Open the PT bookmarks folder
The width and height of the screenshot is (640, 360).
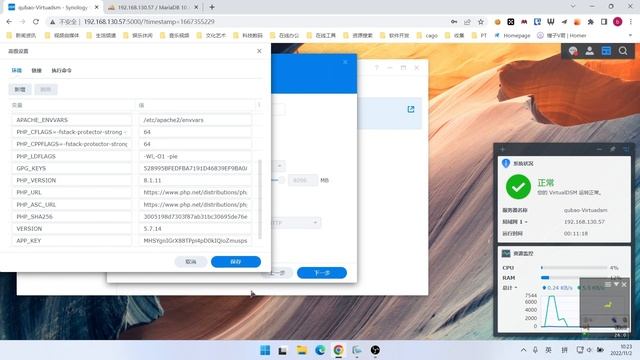coord(480,36)
